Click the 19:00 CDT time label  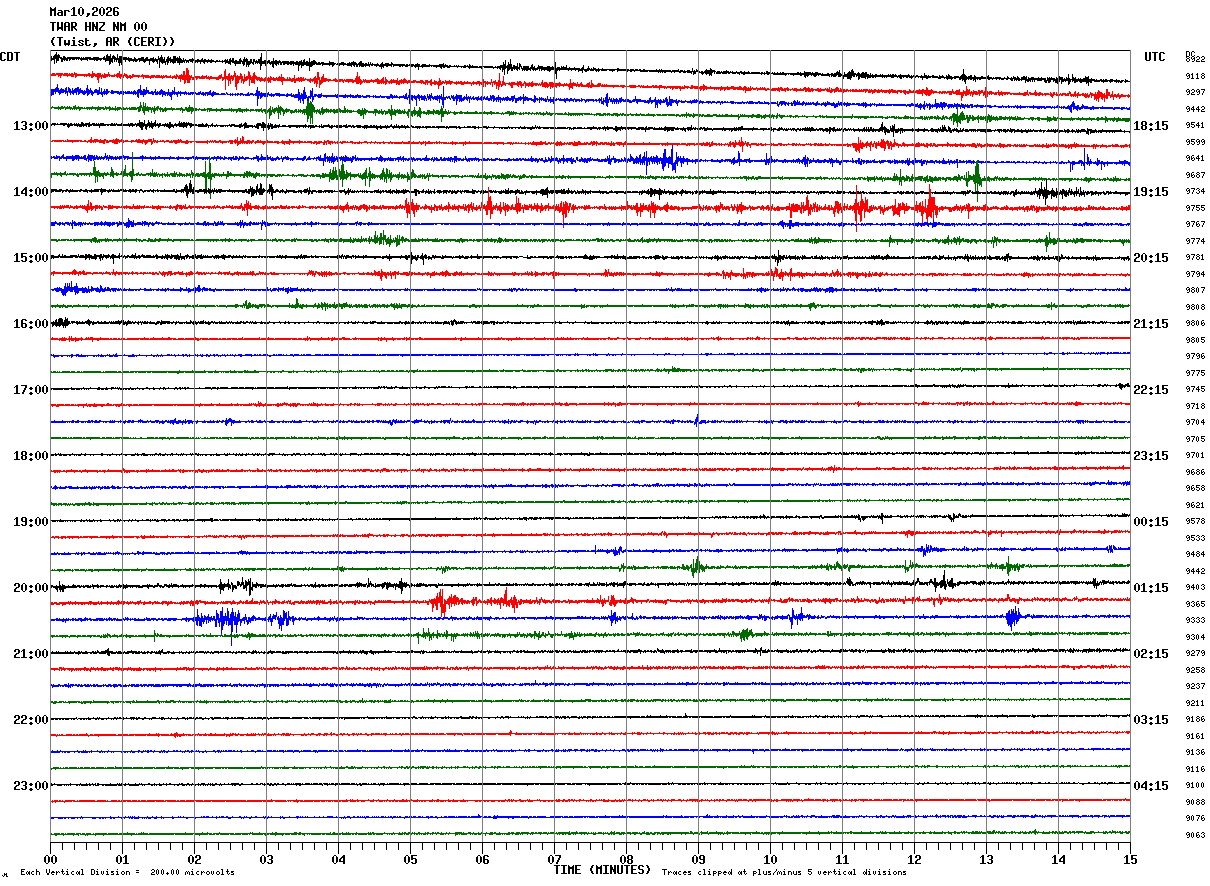coord(30,522)
